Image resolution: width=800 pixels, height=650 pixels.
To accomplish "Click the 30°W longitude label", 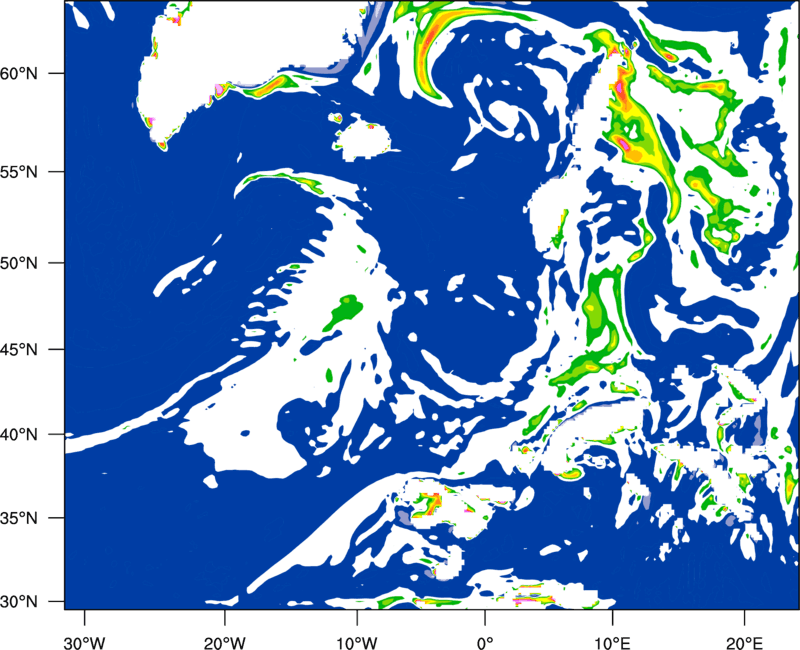I will tap(84, 643).
